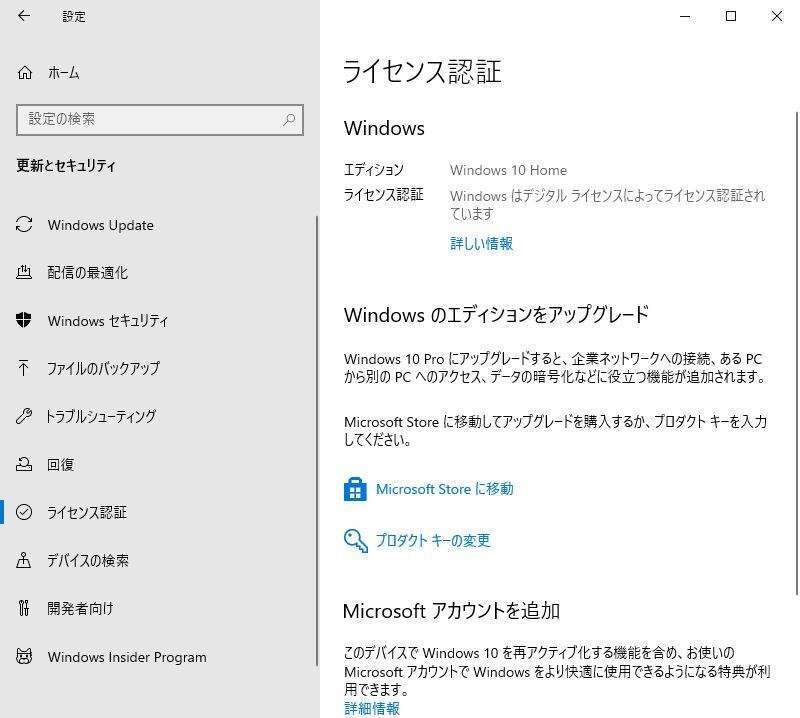Close the settings window

[x=777, y=16]
